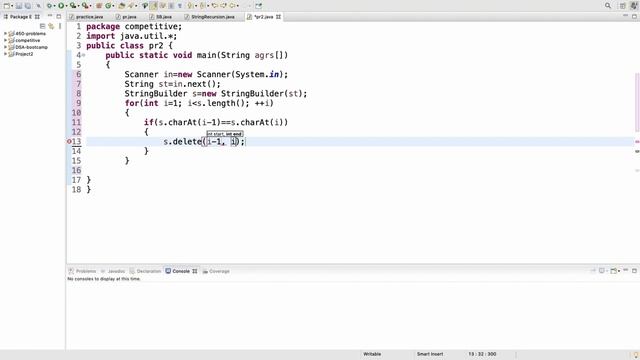Select the Java perspective icon
The width and height of the screenshot is (640, 360).
coord(634,5)
